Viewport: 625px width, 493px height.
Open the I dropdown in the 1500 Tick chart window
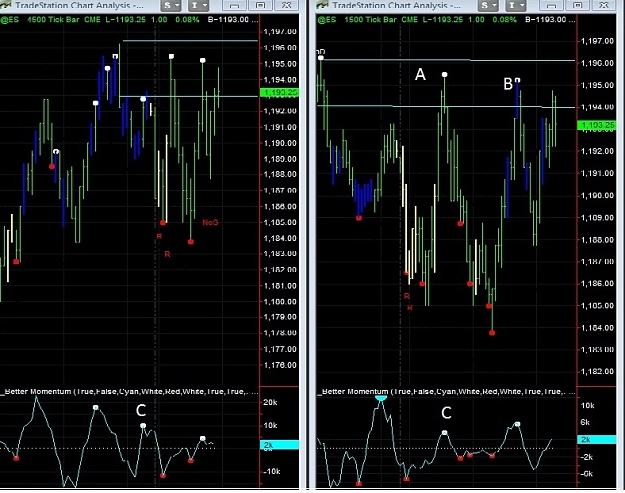pyautogui.click(x=517, y=5)
